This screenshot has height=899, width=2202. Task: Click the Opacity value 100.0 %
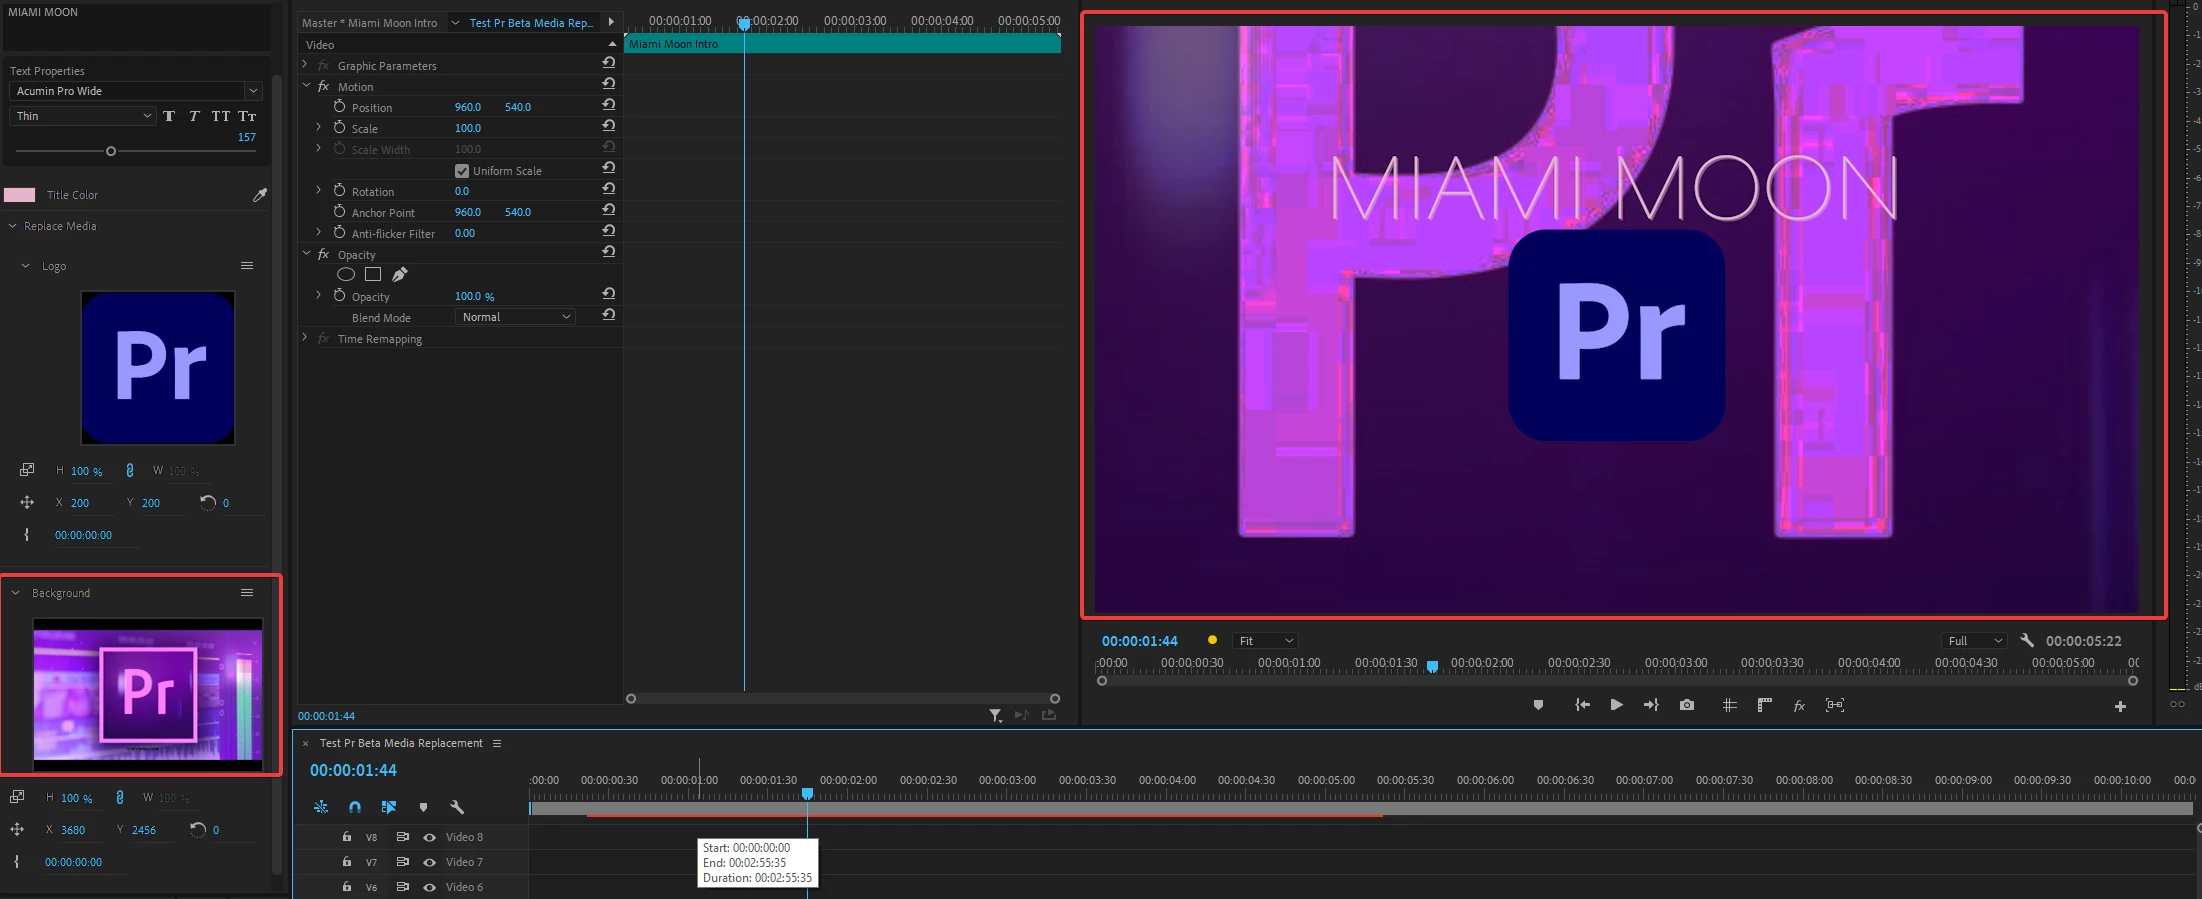(x=474, y=296)
